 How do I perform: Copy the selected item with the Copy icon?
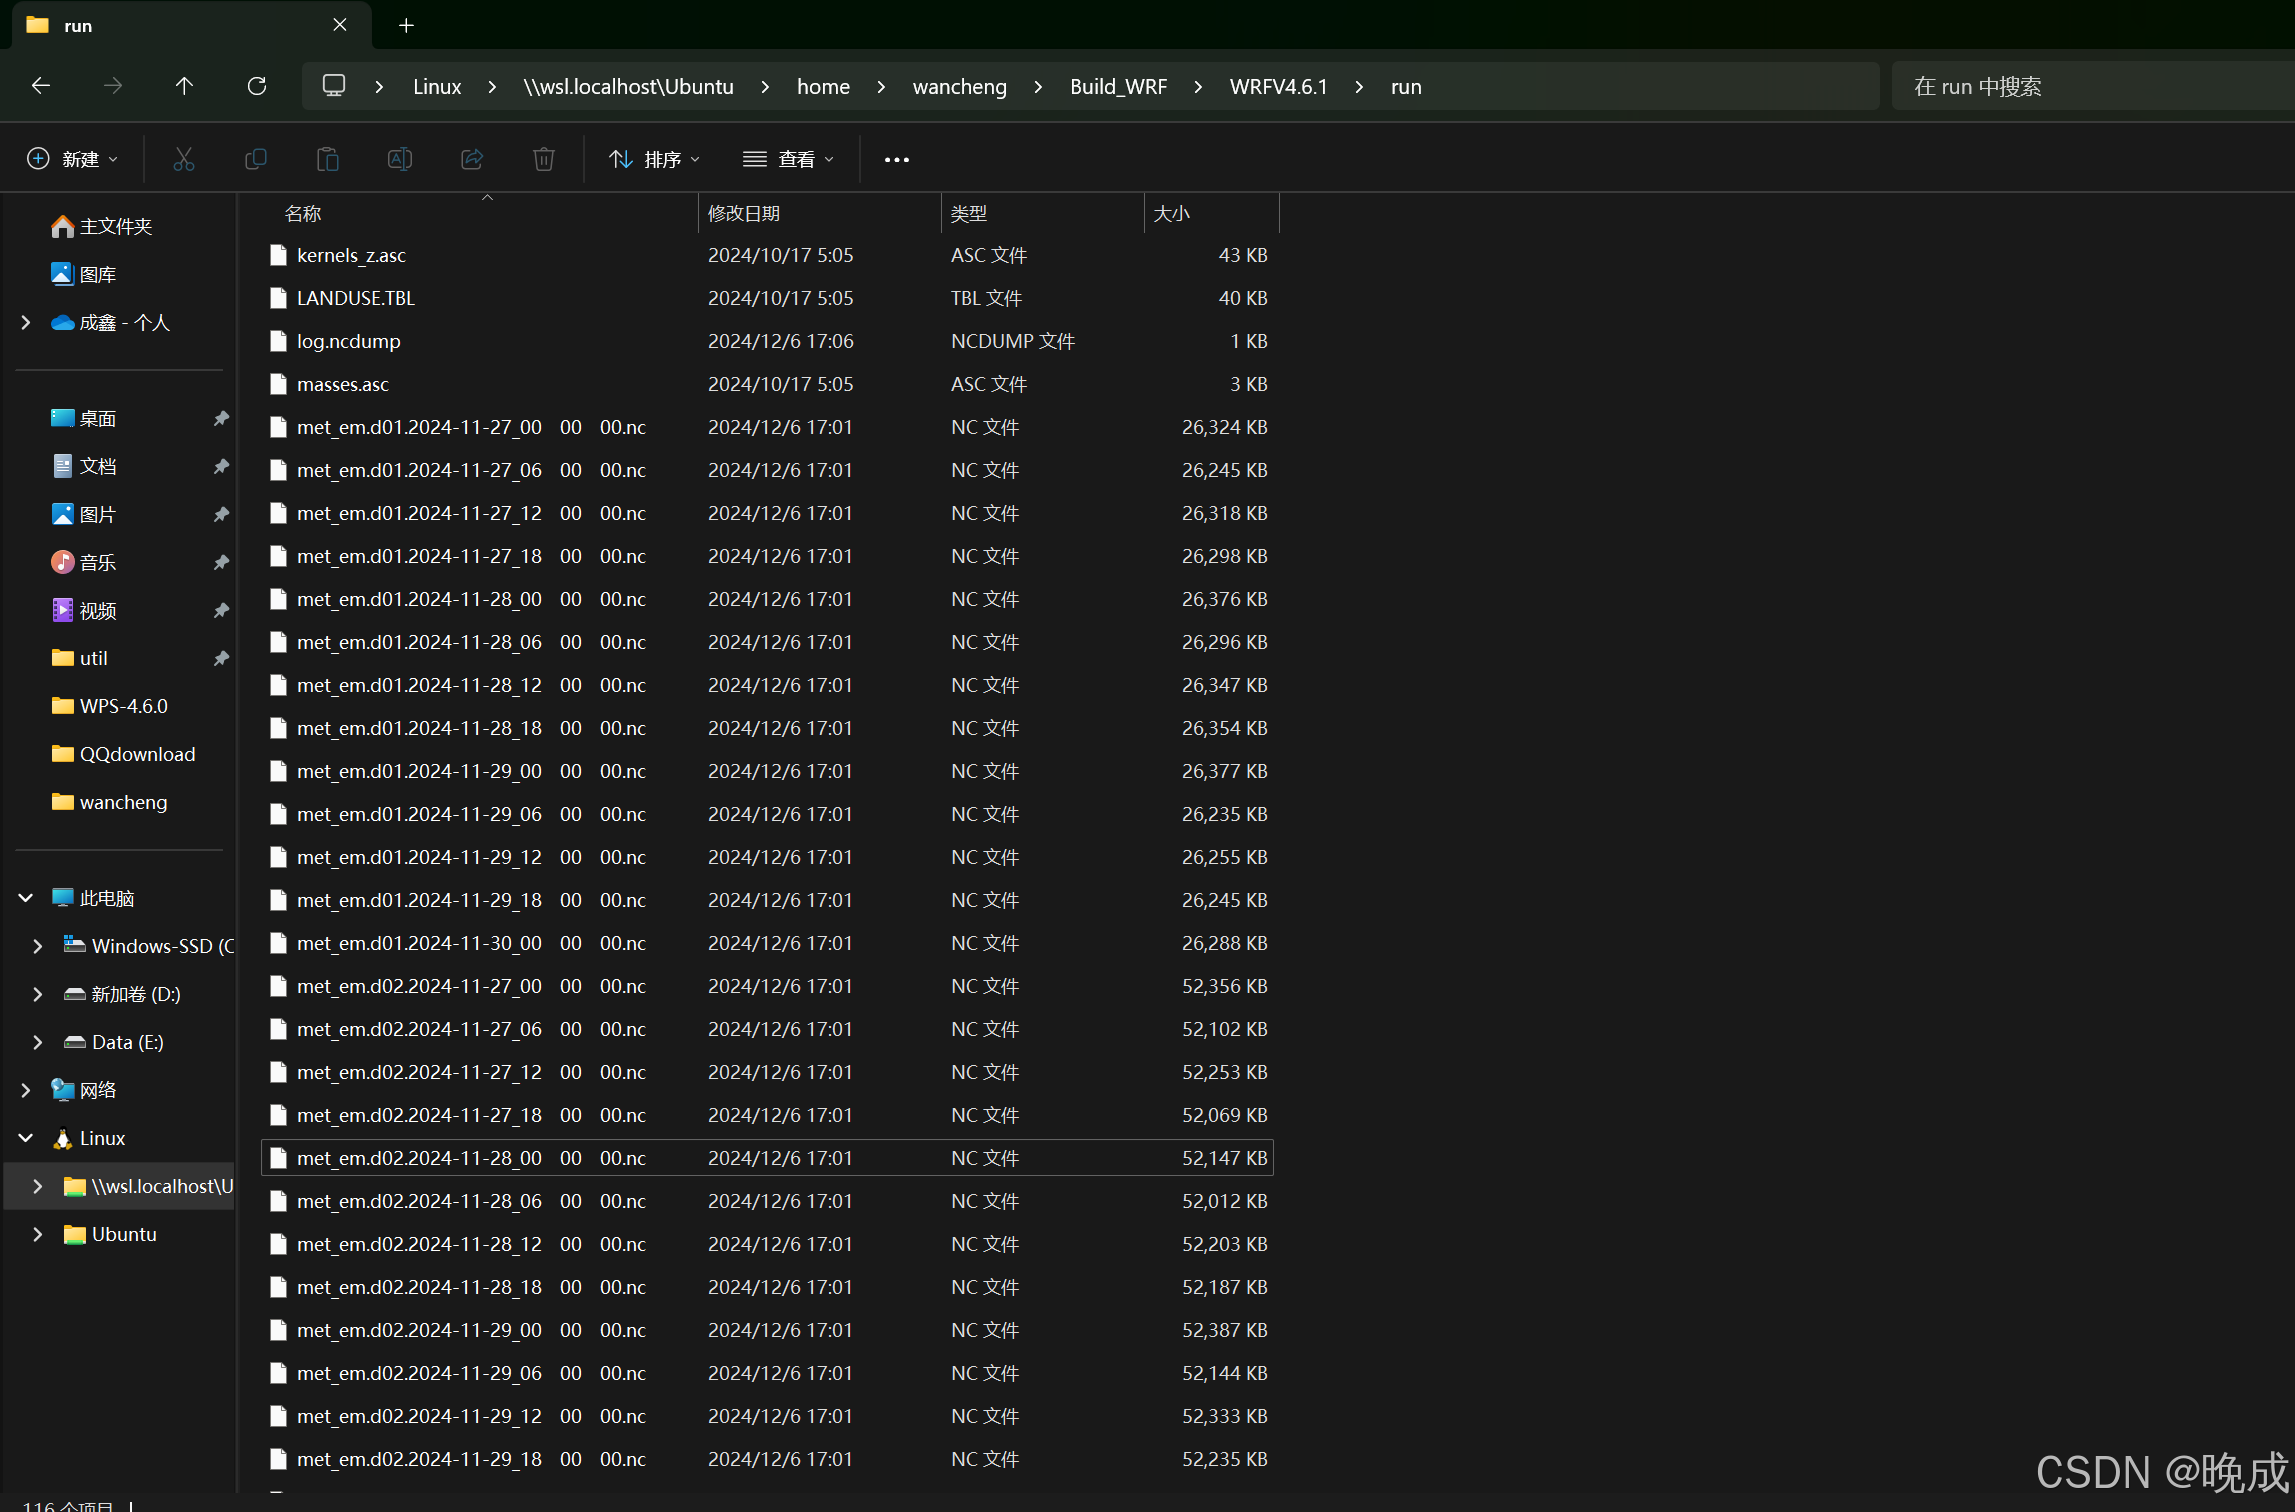(256, 158)
